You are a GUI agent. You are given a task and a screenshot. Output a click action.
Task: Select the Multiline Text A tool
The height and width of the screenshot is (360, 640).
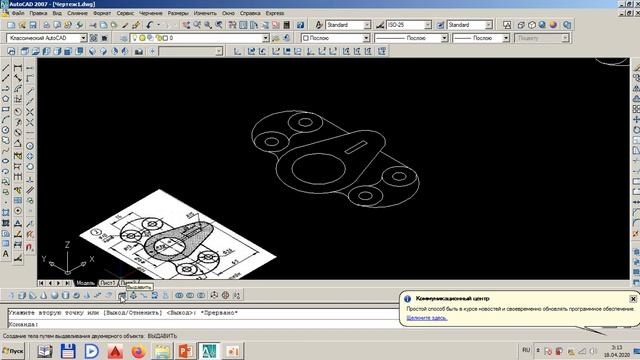pyautogui.click(x=6, y=254)
